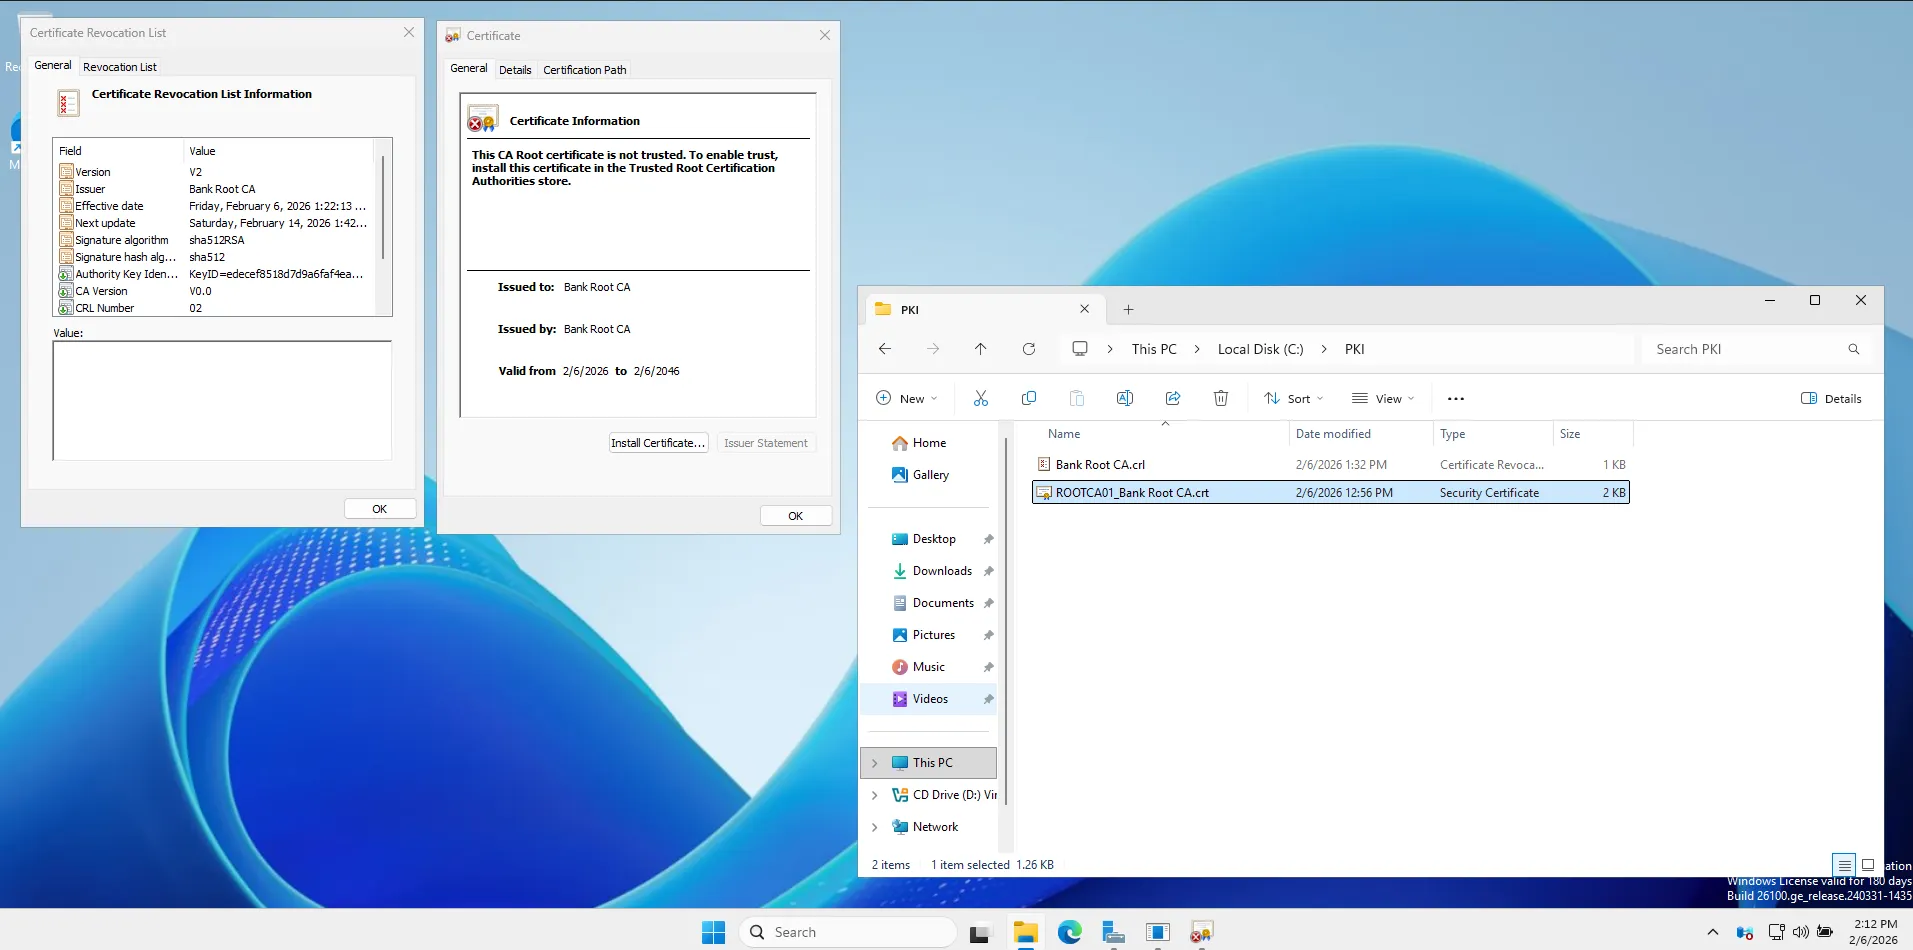Image resolution: width=1913 pixels, height=950 pixels.
Task: Open File Explorer from the taskbar
Action: point(1025,932)
